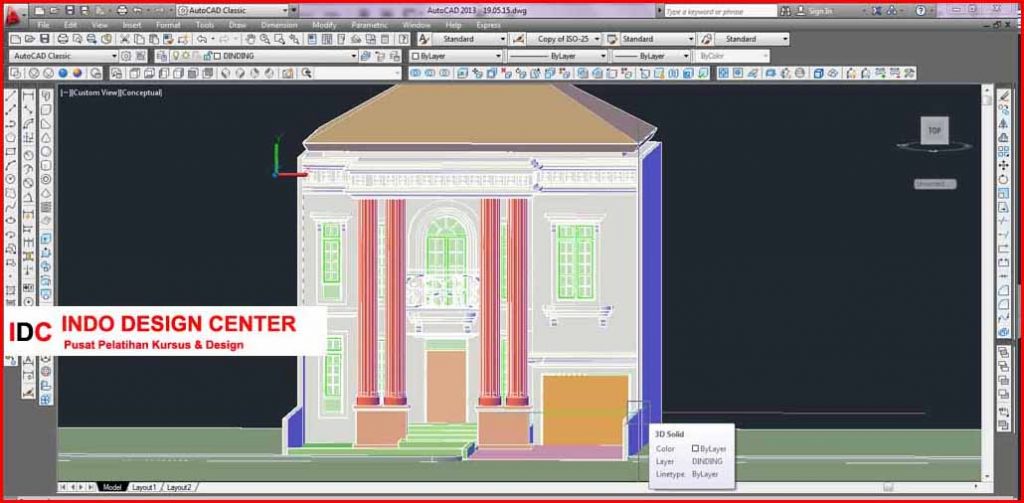Open the AutoCAD application menu button

point(14,16)
